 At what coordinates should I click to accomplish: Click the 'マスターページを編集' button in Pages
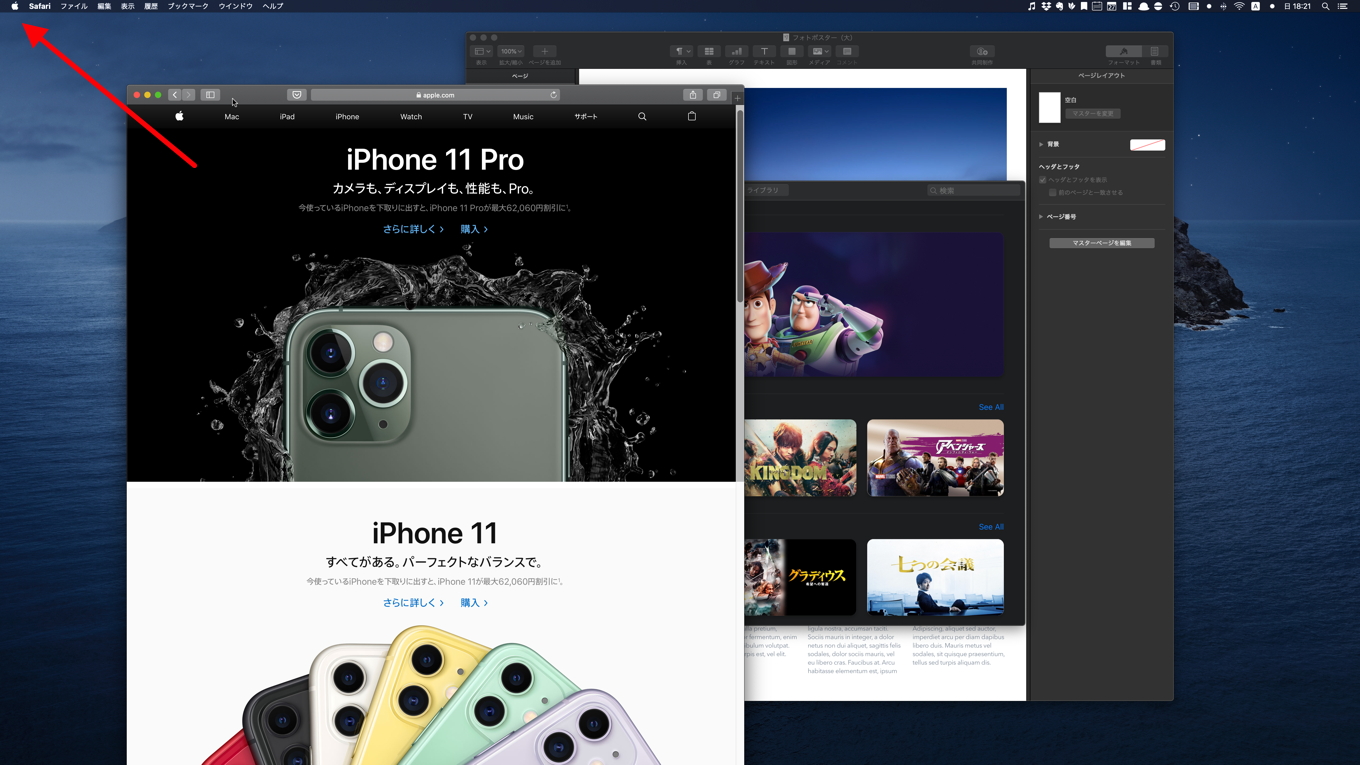pyautogui.click(x=1102, y=243)
